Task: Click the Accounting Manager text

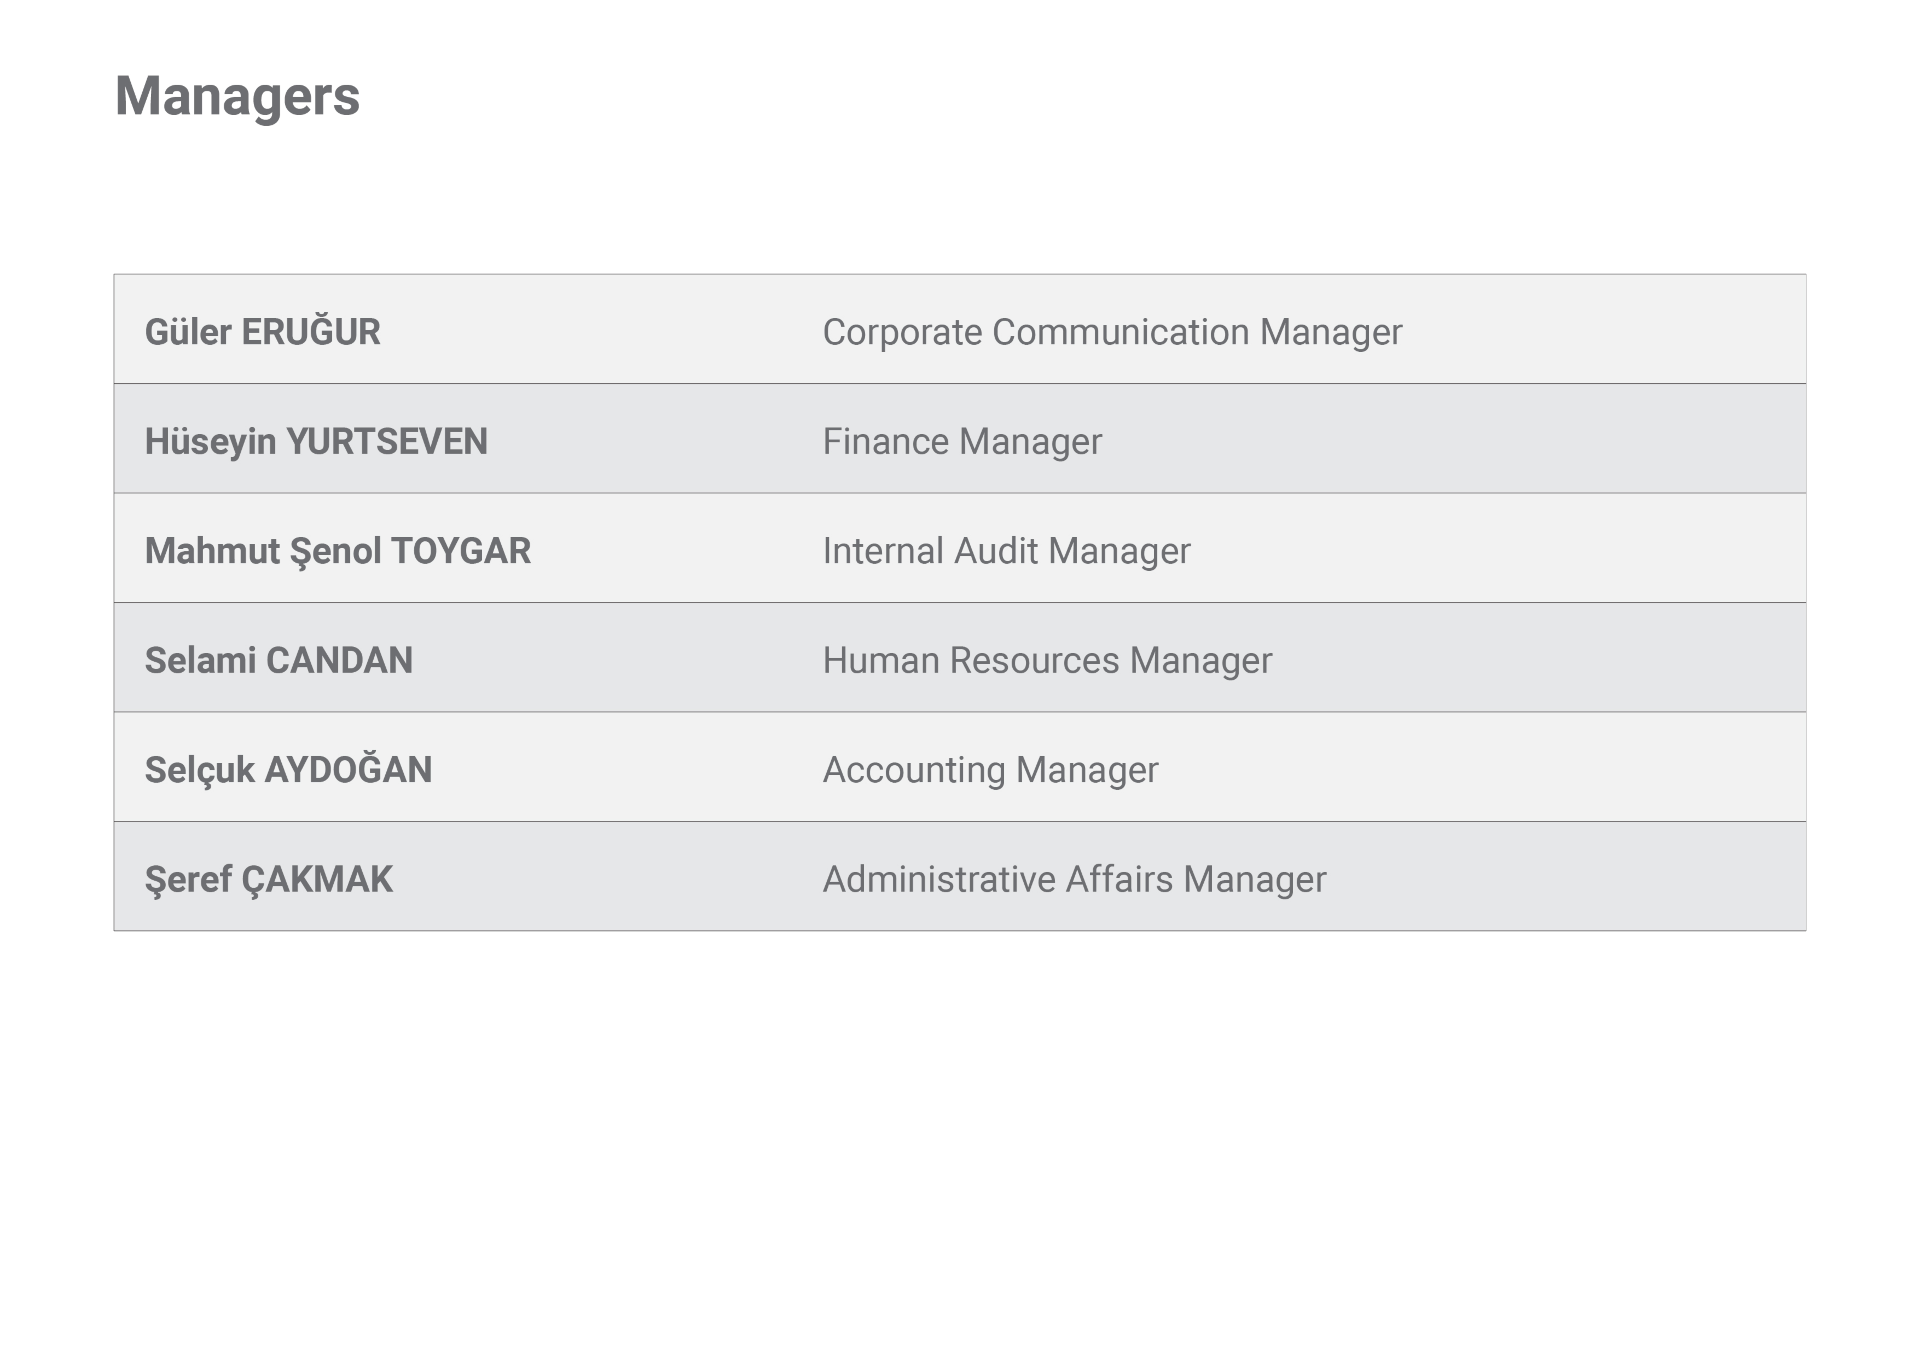Action: pyautogui.click(x=990, y=770)
